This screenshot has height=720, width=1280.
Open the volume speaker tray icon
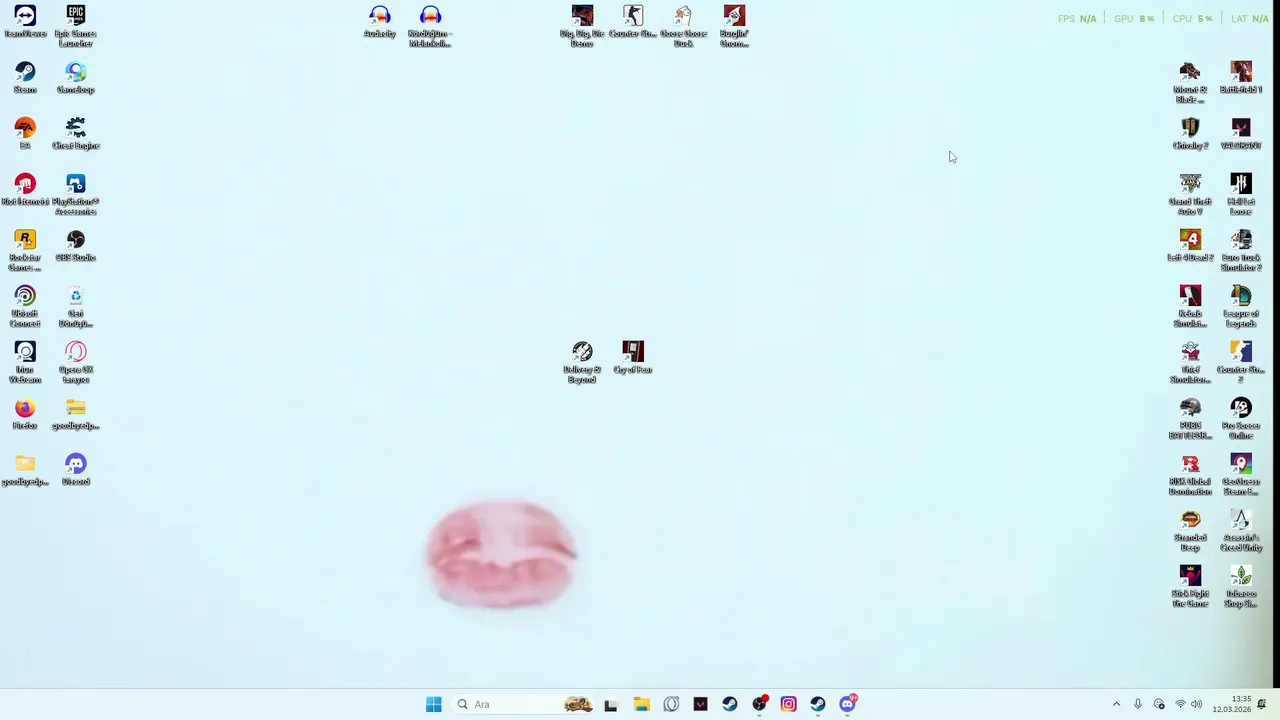(x=1196, y=704)
